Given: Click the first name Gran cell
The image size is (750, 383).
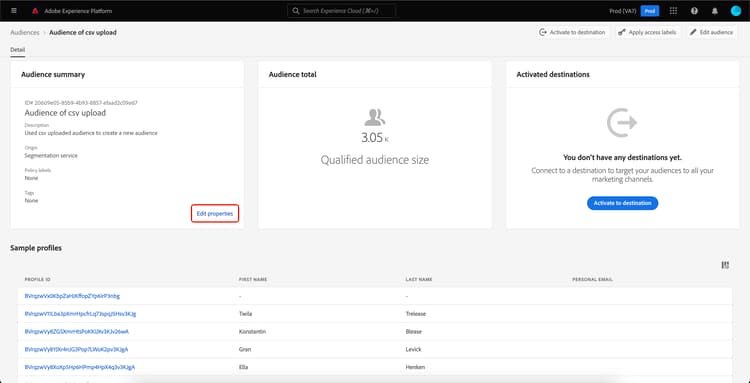Looking at the screenshot, I should 244,349.
